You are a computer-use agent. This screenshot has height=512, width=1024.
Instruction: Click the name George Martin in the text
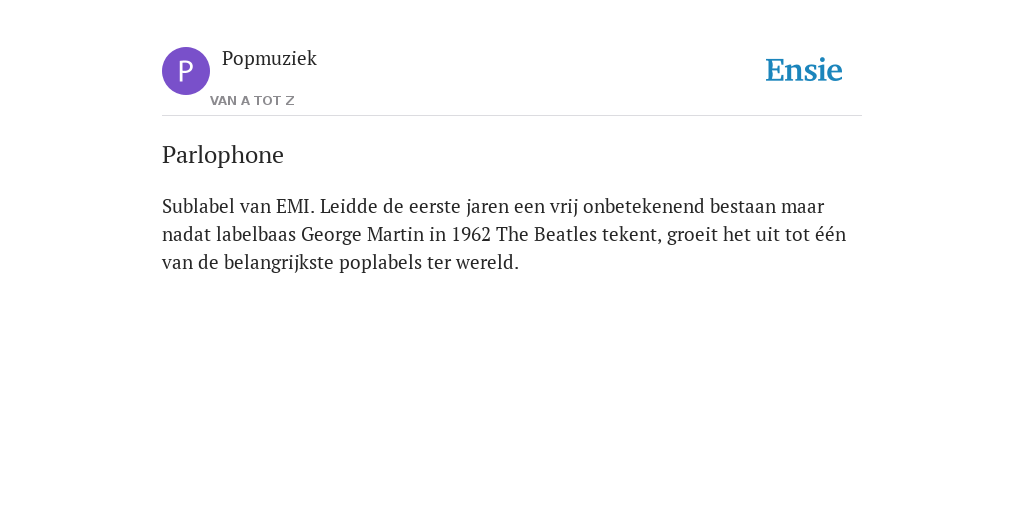pyautogui.click(x=362, y=234)
